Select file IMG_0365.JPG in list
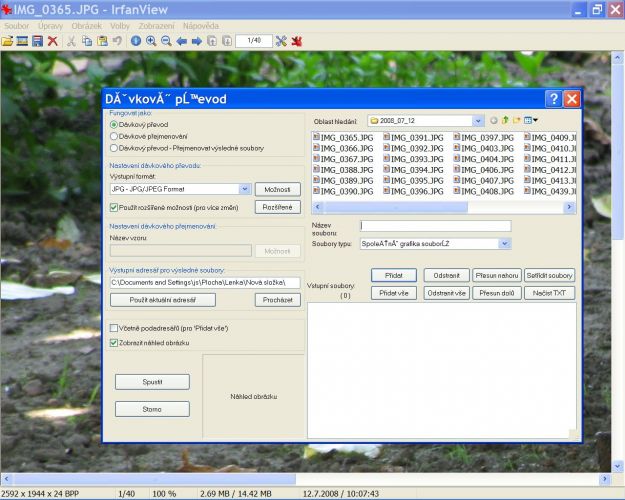The height and width of the screenshot is (500, 625). [x=343, y=138]
